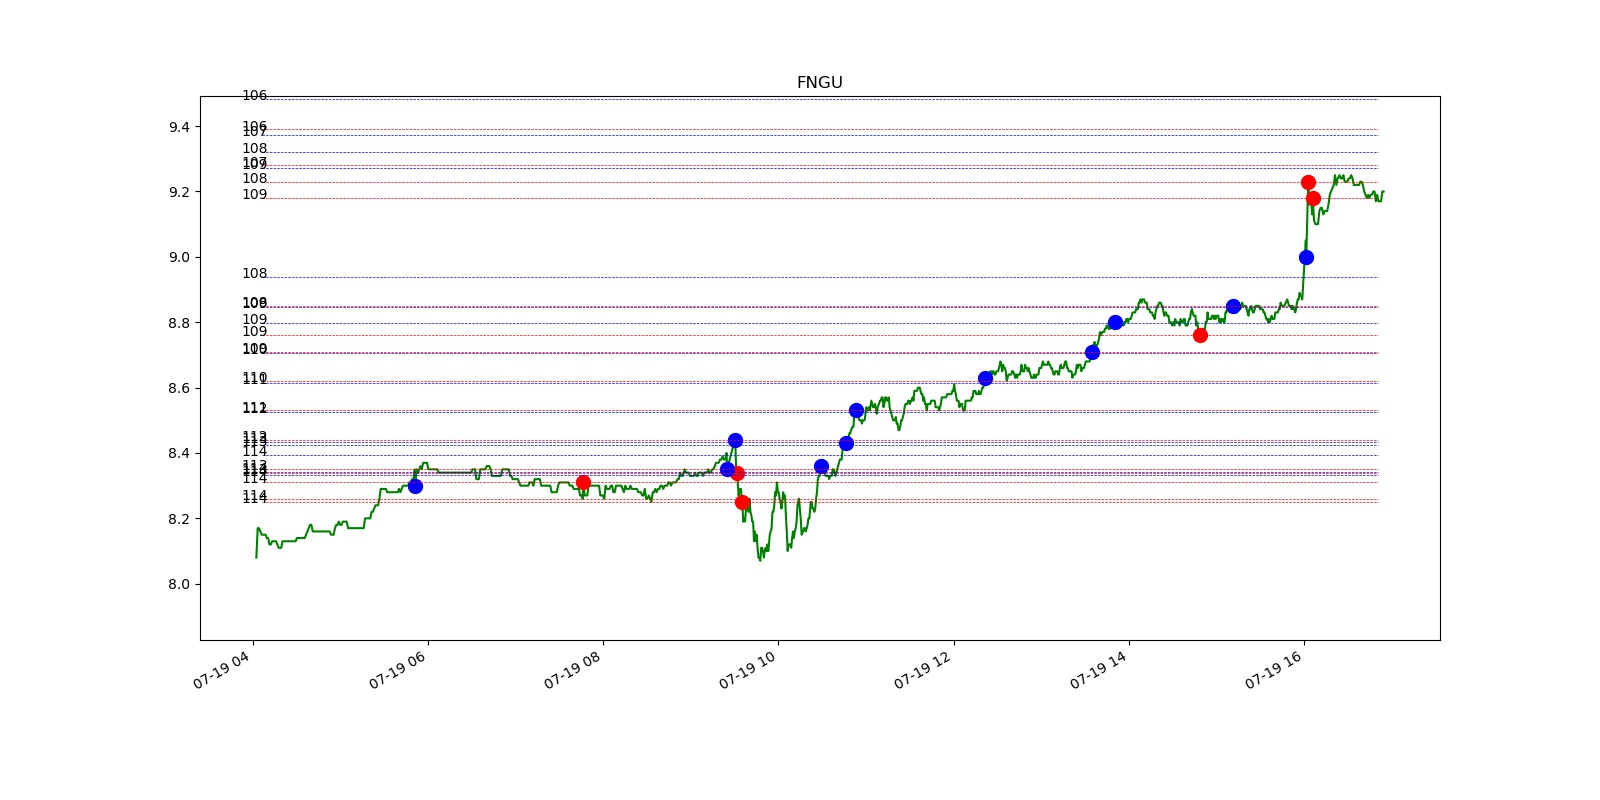1600x800 pixels.
Task: Select the 07-19 10 x-axis label
Action: [x=747, y=670]
